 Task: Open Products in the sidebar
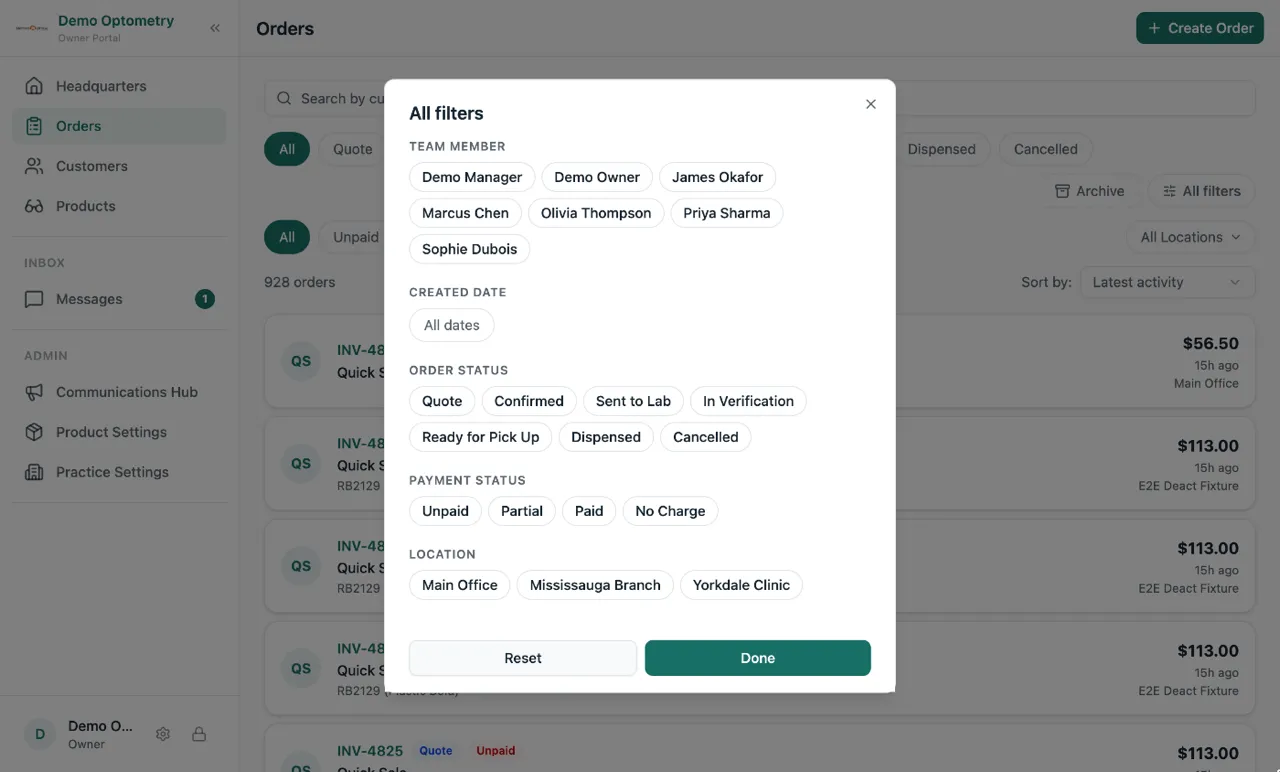pyautogui.click(x=119, y=206)
